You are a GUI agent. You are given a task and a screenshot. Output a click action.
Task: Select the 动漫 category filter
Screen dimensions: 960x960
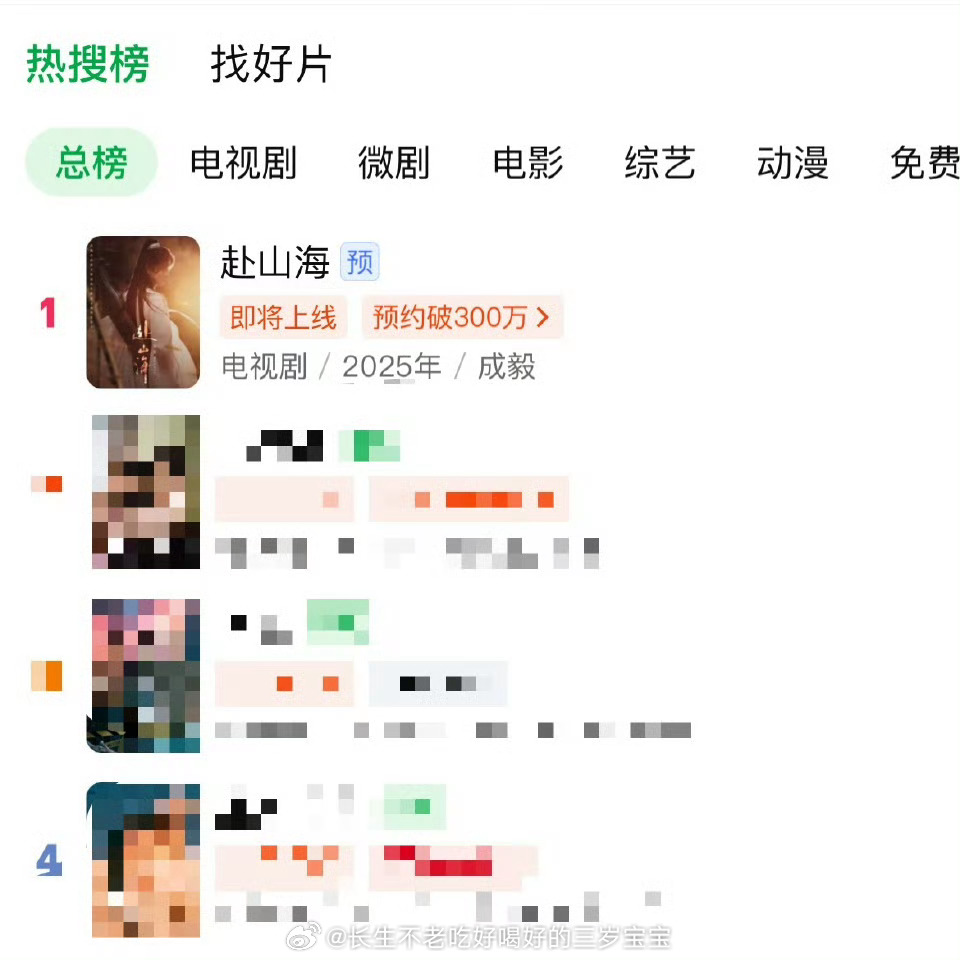(793, 163)
